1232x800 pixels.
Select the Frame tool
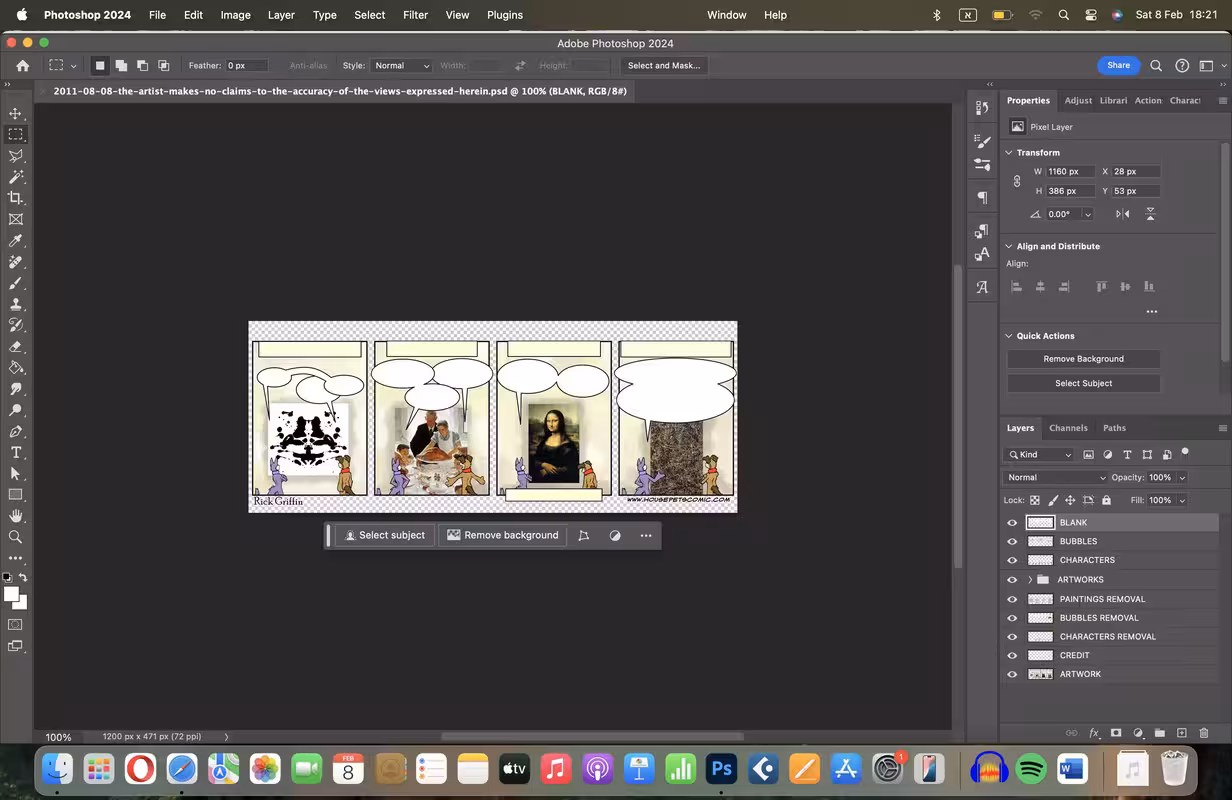(x=15, y=219)
